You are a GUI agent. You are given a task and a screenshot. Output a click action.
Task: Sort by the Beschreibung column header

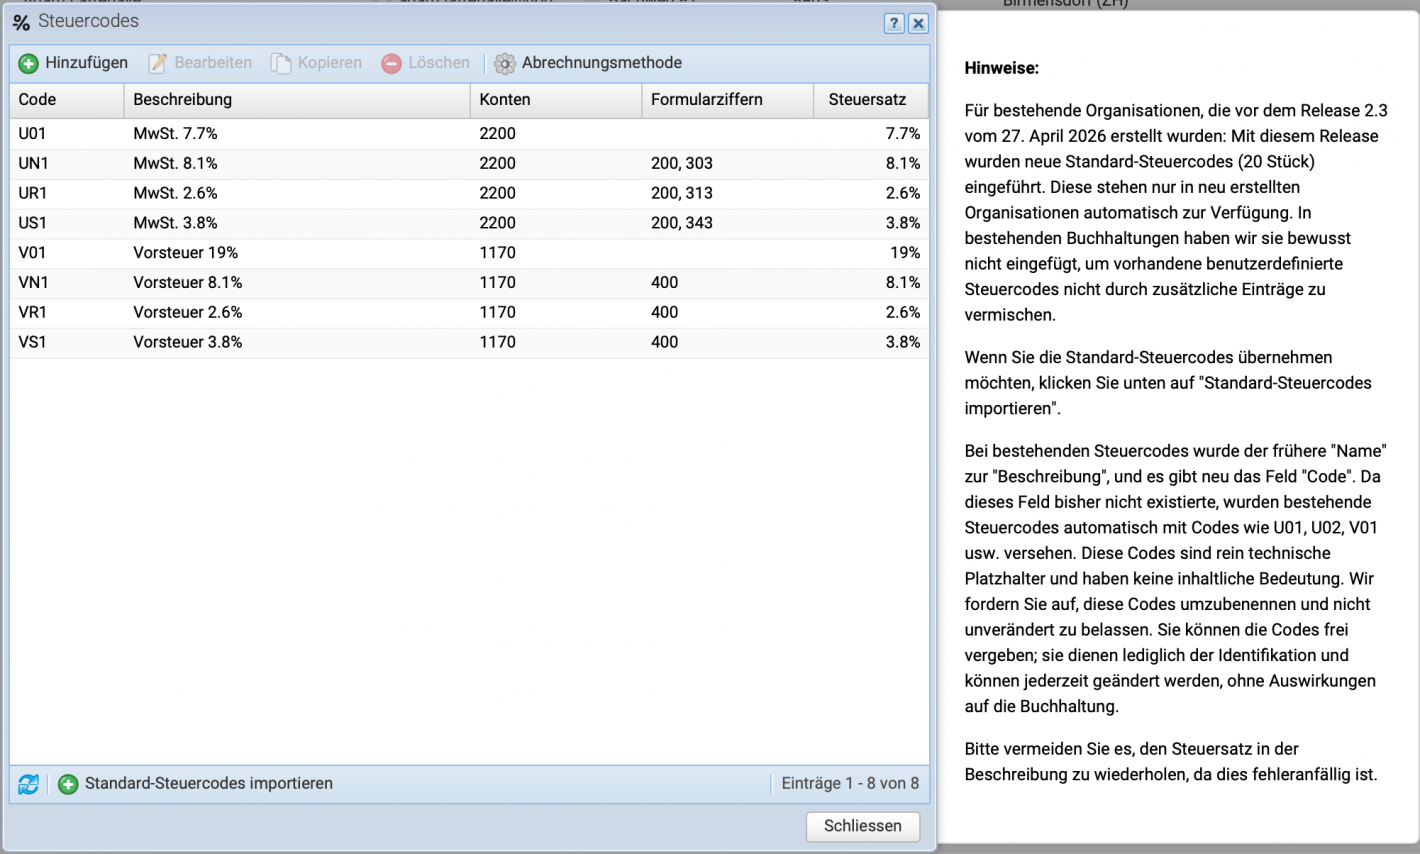tap(297, 100)
